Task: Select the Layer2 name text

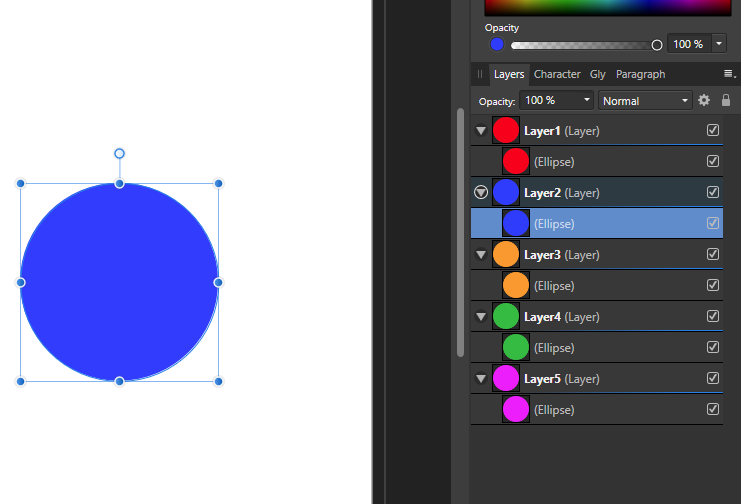Action: tap(542, 193)
